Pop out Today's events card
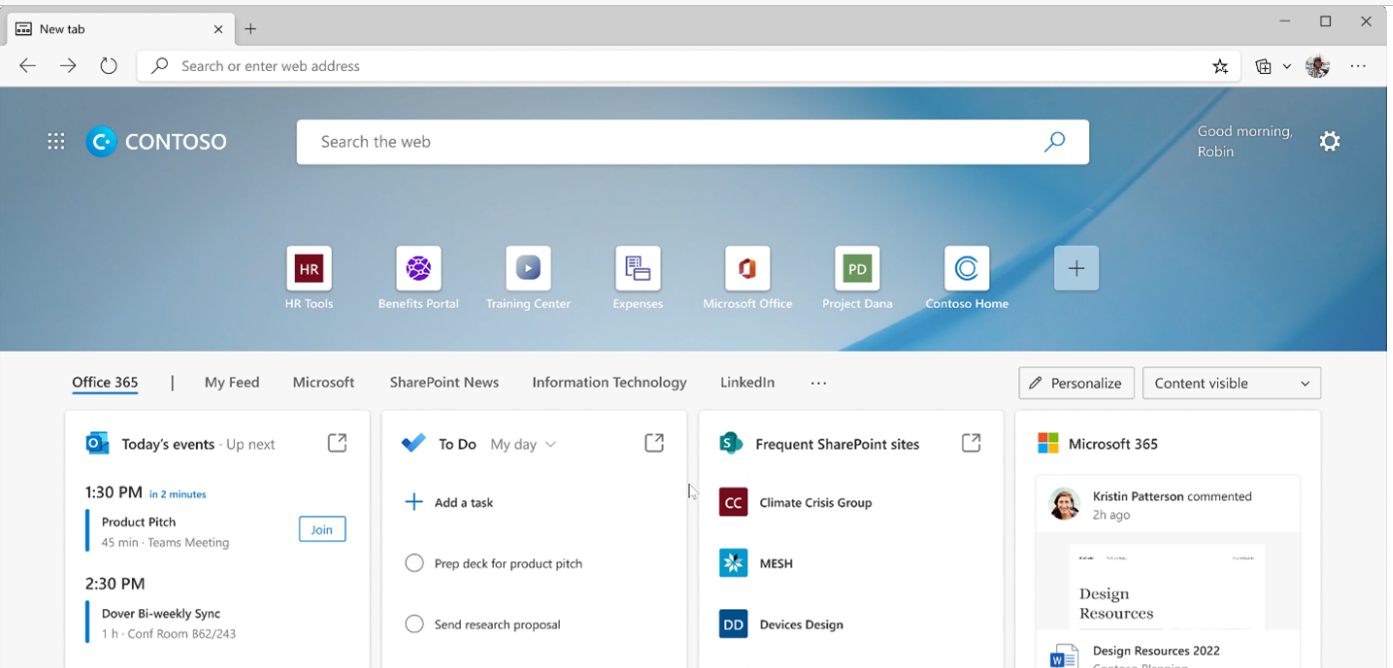 click(337, 443)
